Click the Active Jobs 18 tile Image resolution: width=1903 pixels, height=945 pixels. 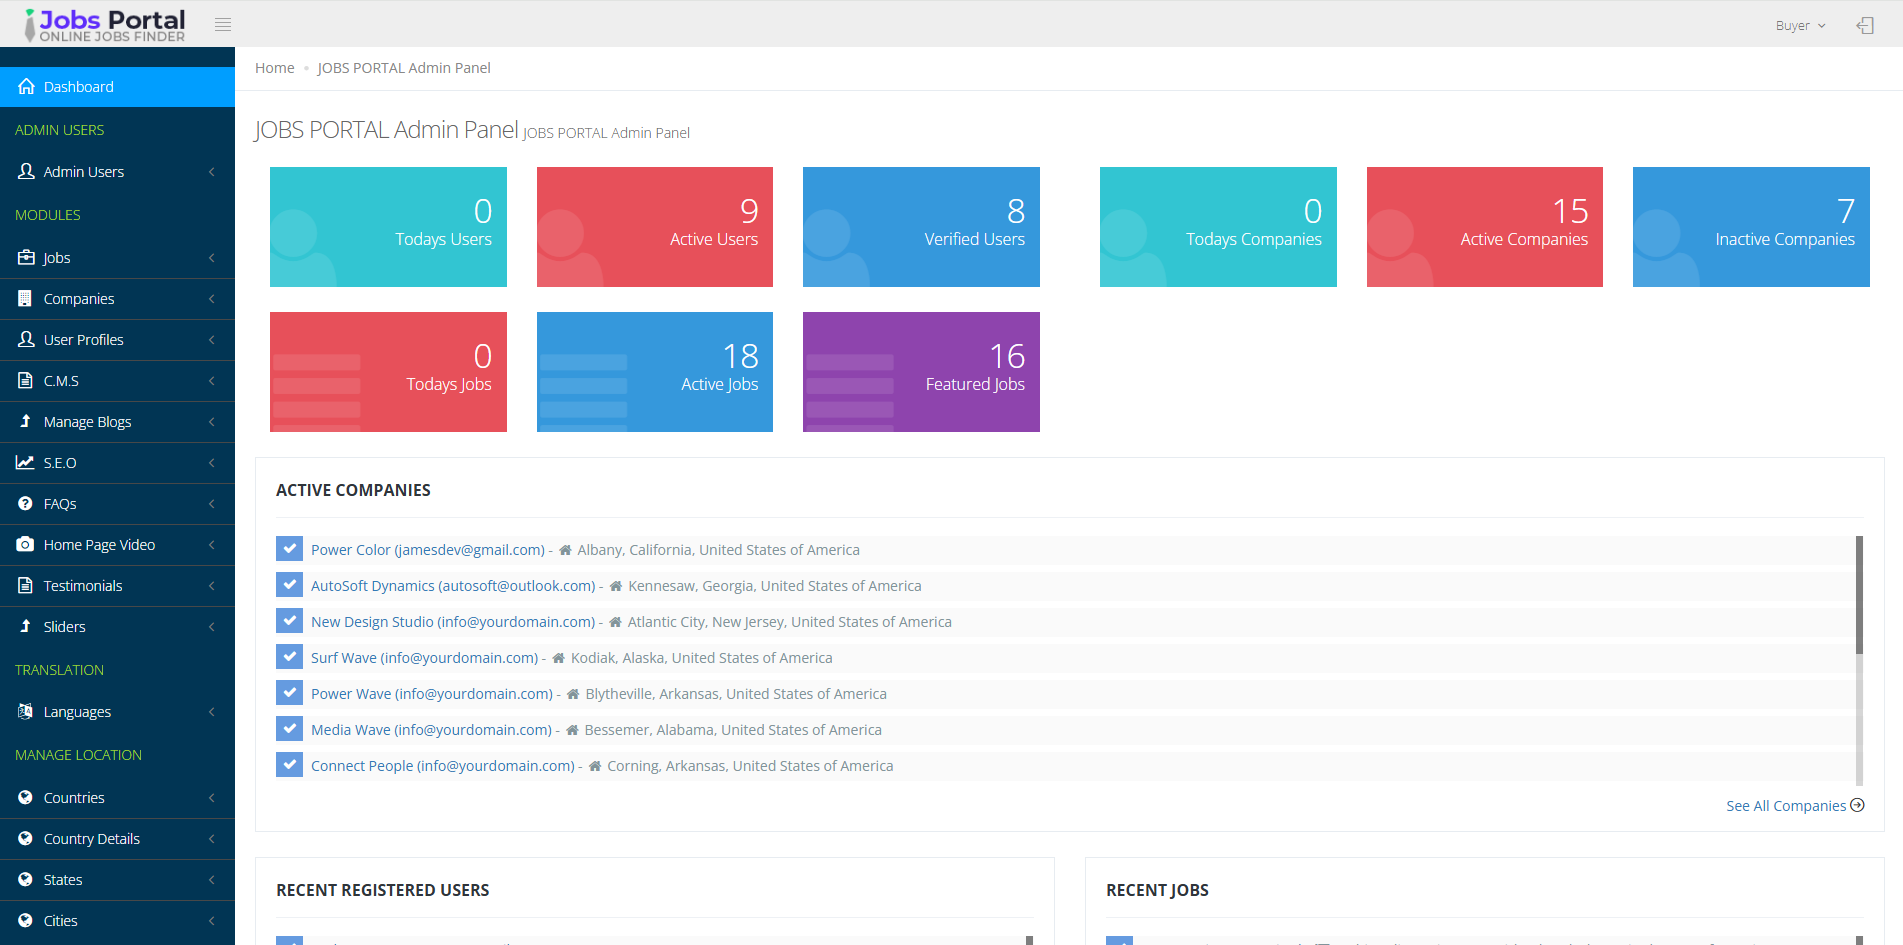(654, 371)
